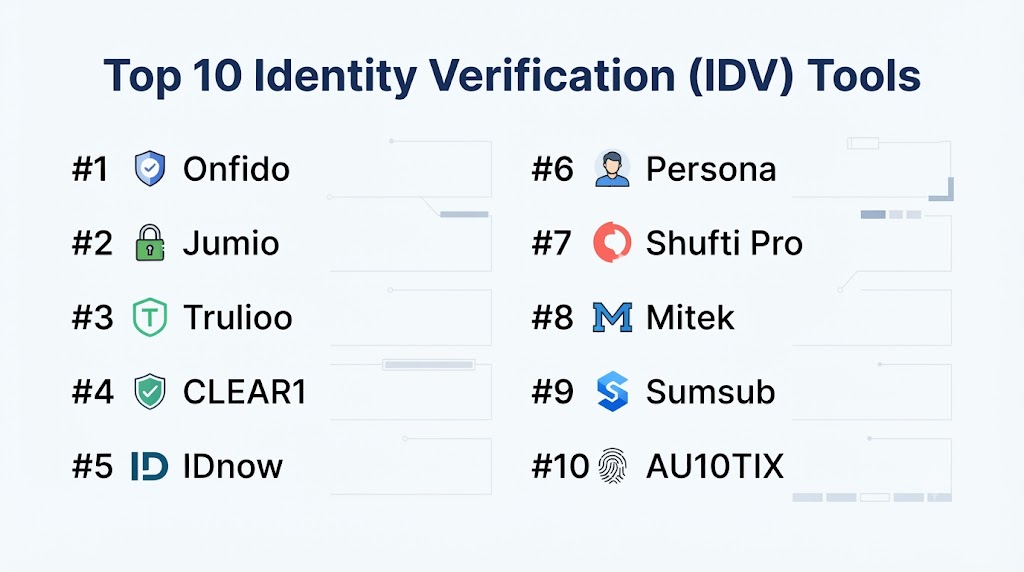
Task: Click the Onfido blue shield checkmark icon
Action: point(150,168)
